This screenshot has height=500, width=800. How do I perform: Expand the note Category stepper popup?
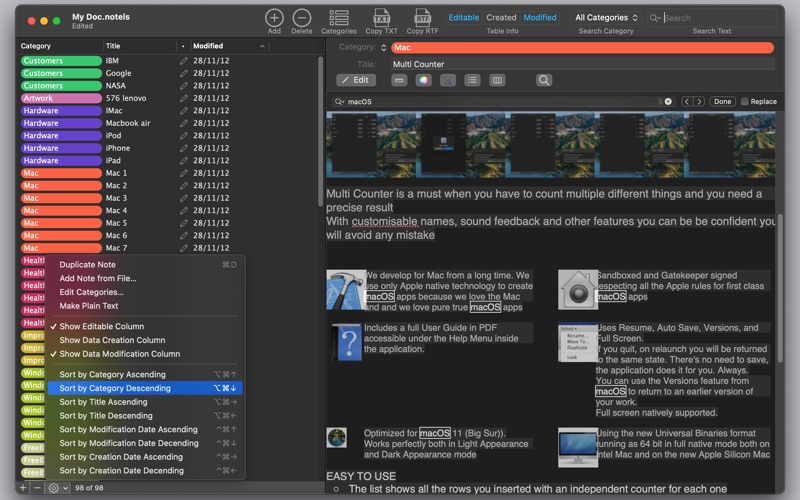383,47
